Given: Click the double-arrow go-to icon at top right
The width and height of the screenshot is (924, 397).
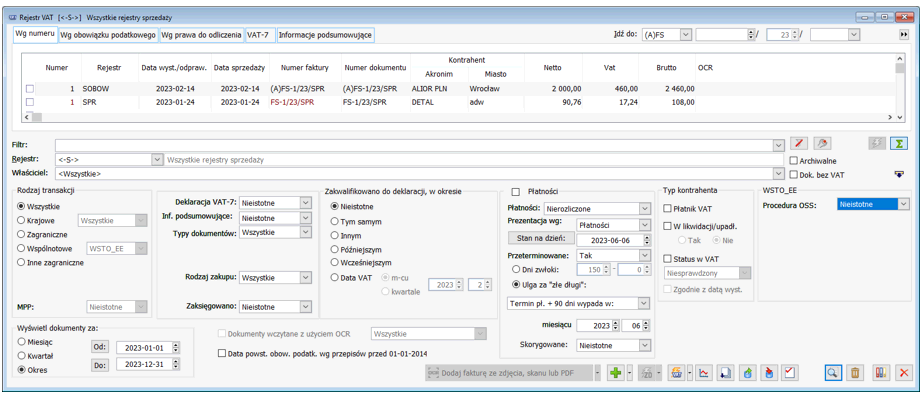Looking at the screenshot, I should pyautogui.click(x=904, y=35).
